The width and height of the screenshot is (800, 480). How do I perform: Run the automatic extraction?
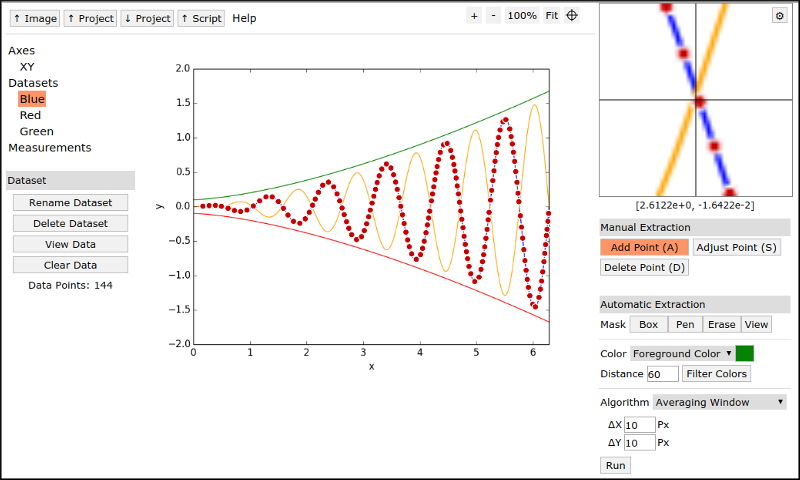click(615, 465)
